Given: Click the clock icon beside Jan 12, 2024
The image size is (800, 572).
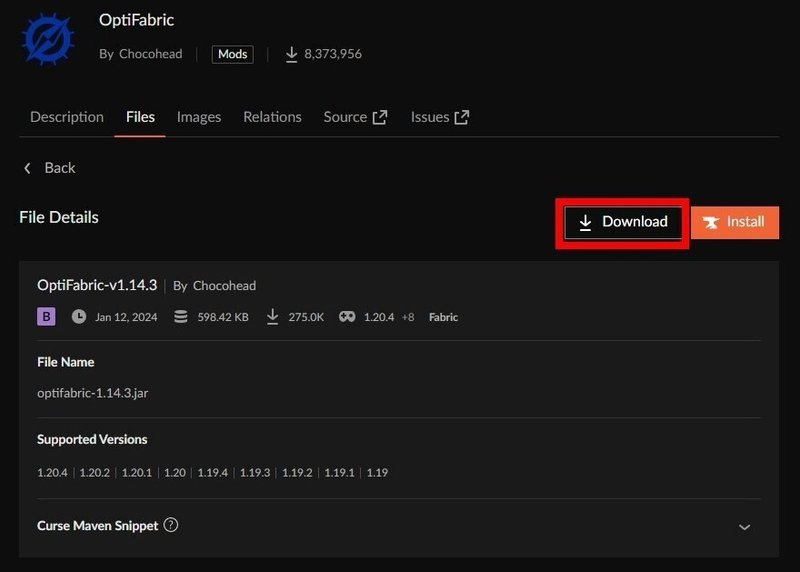Looking at the screenshot, I should pos(79,317).
